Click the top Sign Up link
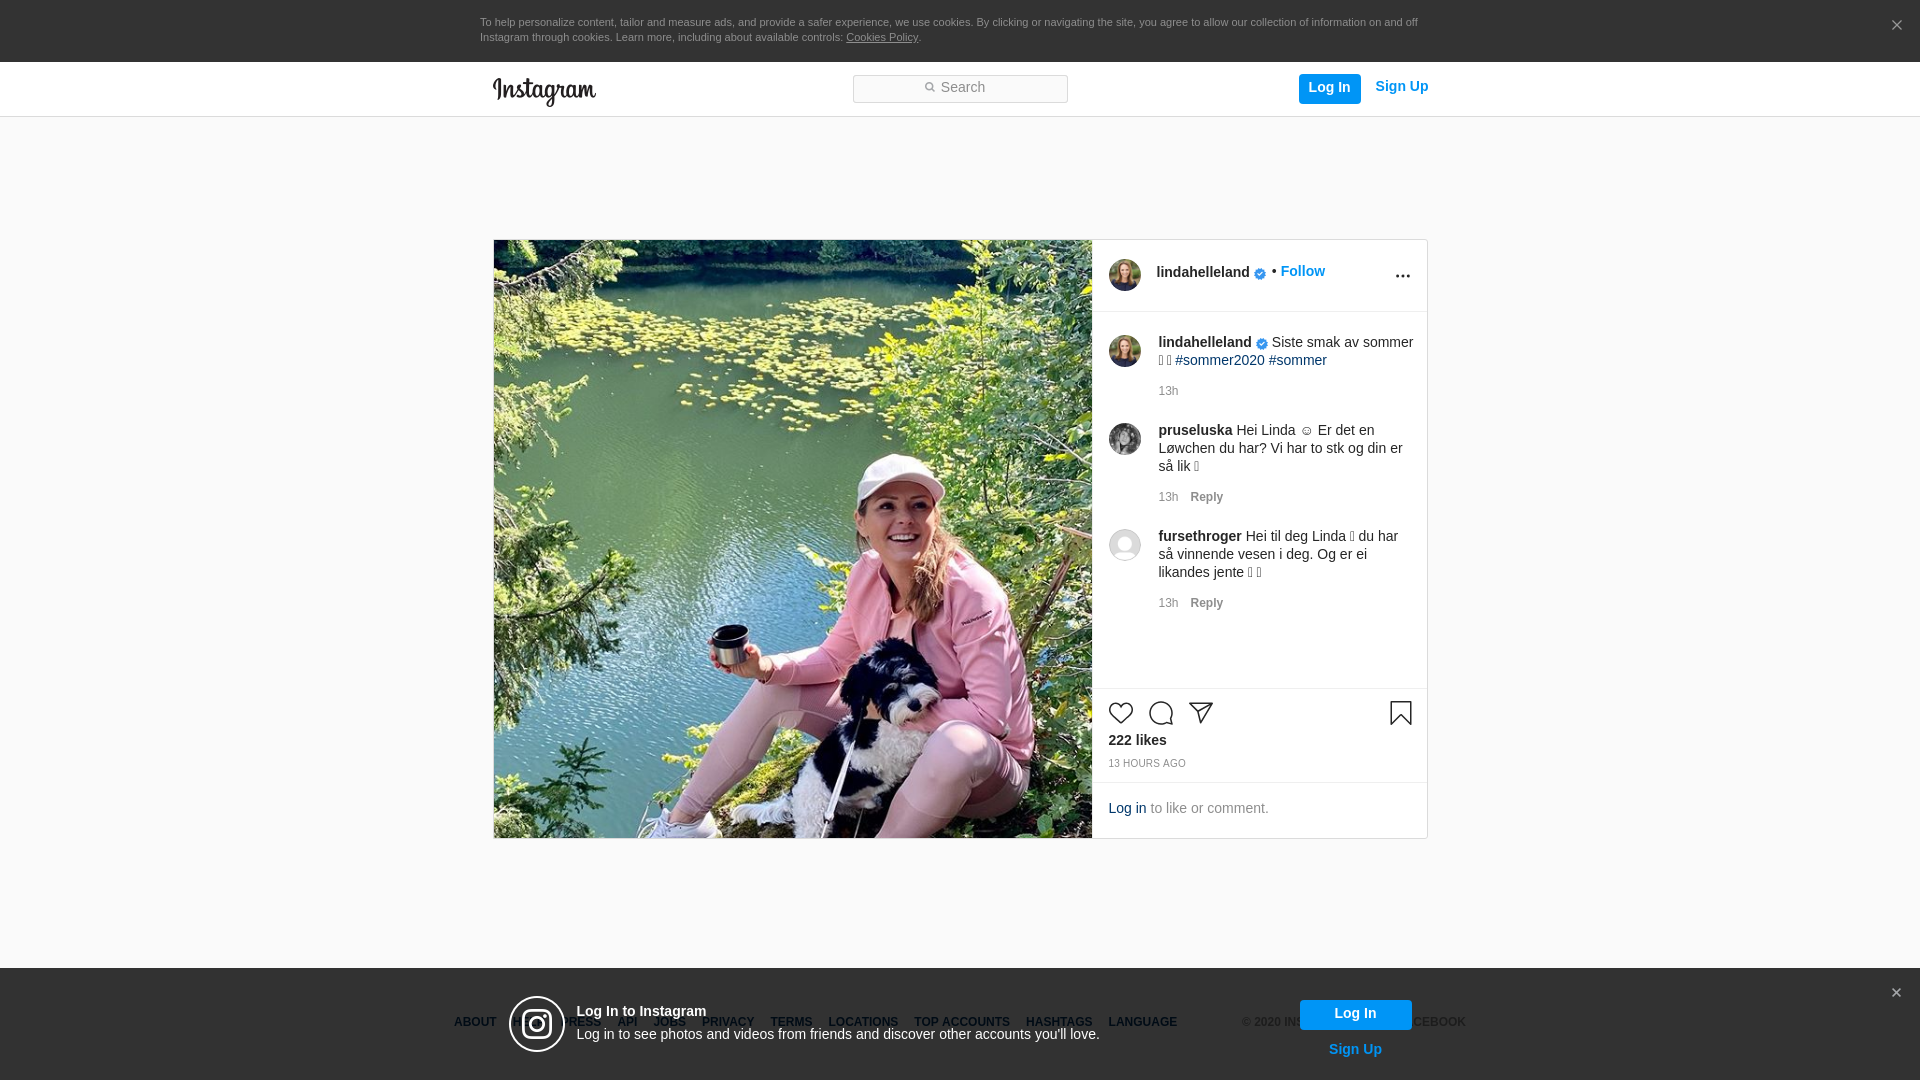 click(1401, 87)
